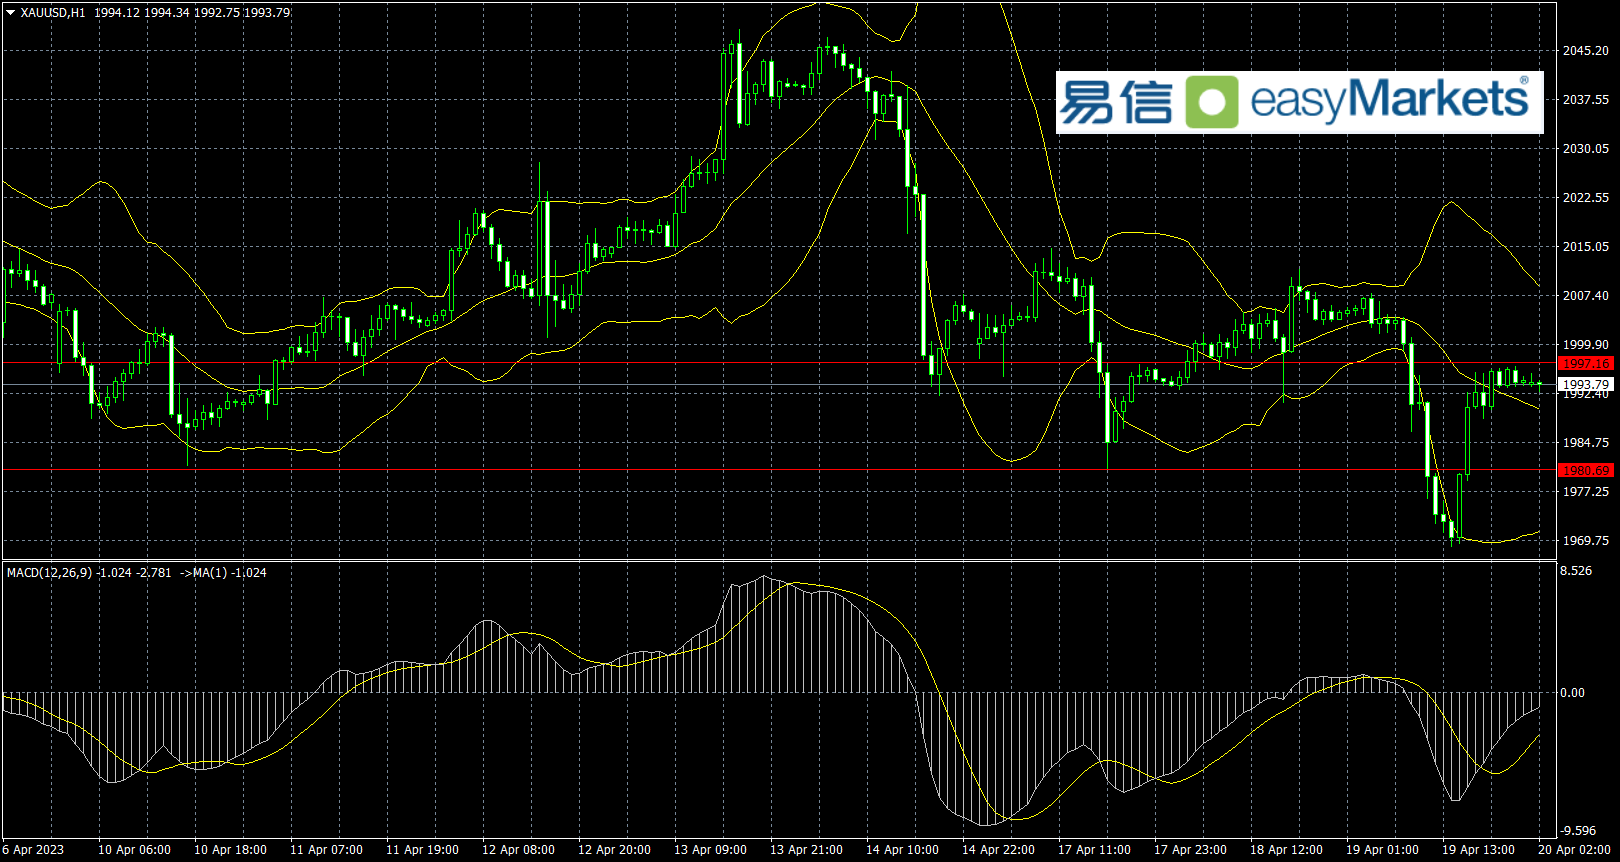Click the 1999.90 price axis value
1620x862 pixels.
click(1586, 344)
